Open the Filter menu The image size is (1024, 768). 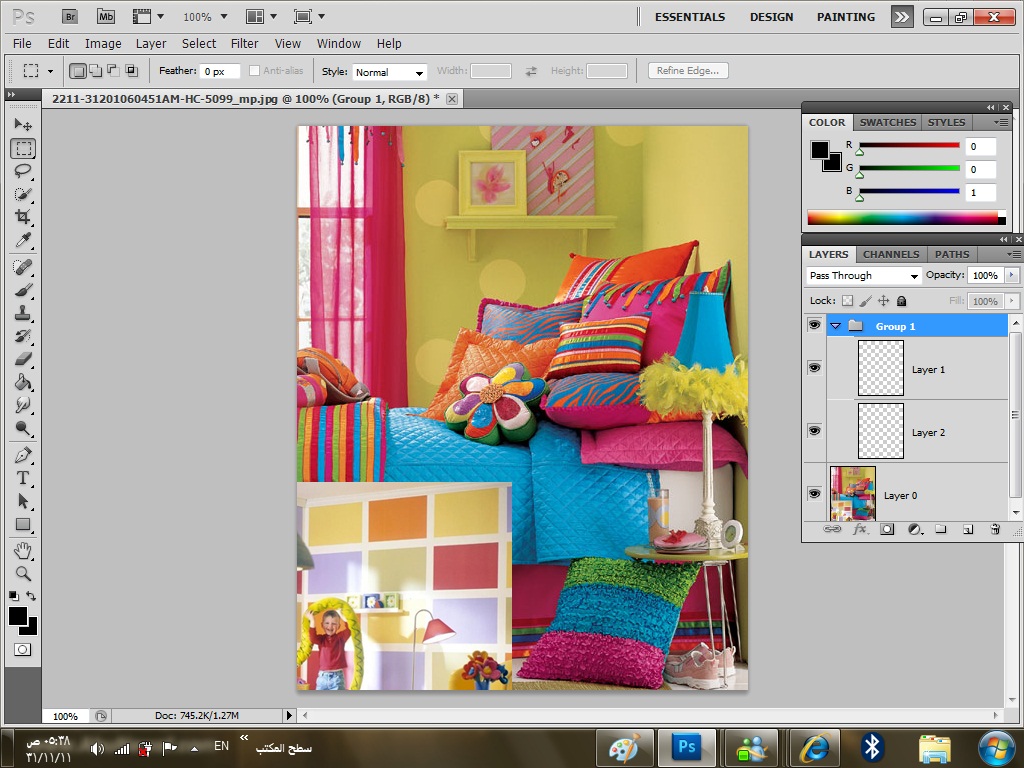point(244,44)
